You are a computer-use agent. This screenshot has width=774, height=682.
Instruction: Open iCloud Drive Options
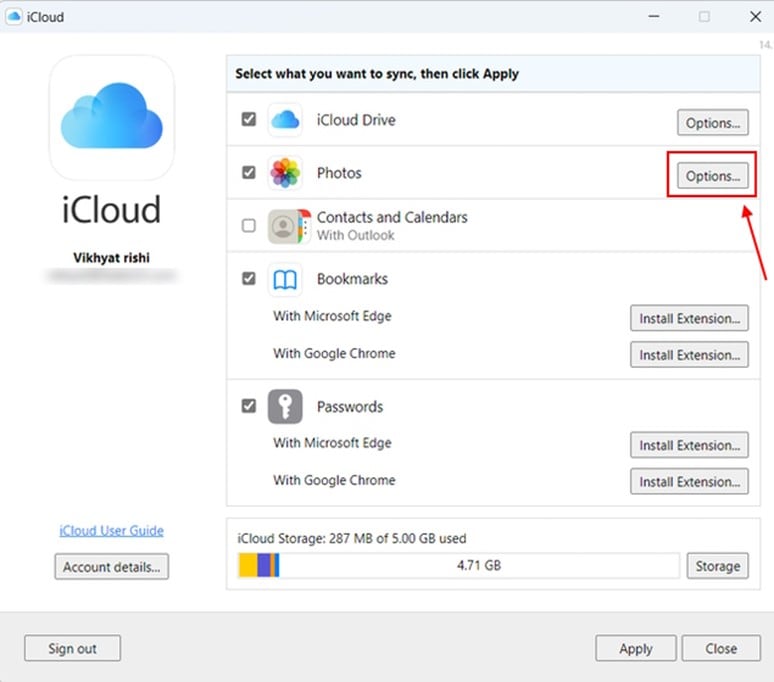click(x=712, y=123)
